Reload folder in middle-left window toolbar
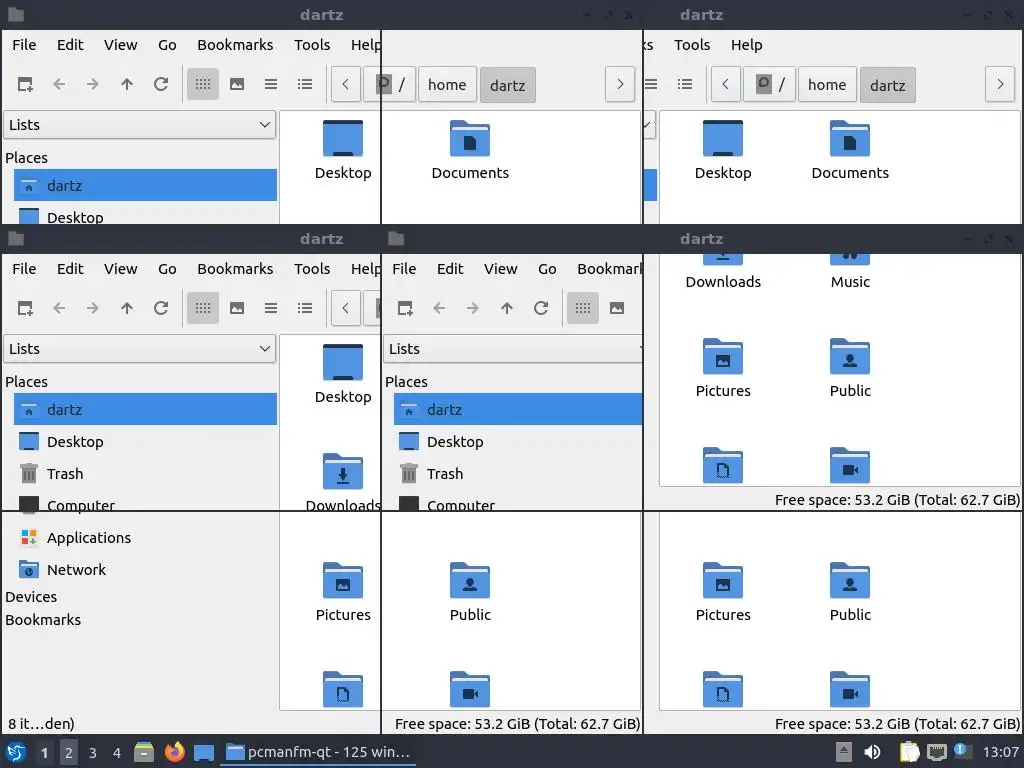This screenshot has width=1024, height=768. (161, 308)
